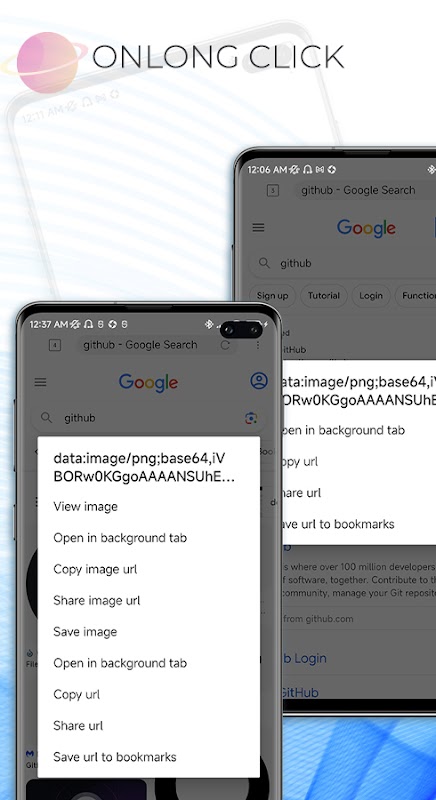
Task: Select Share image url entry
Action: pos(96,601)
